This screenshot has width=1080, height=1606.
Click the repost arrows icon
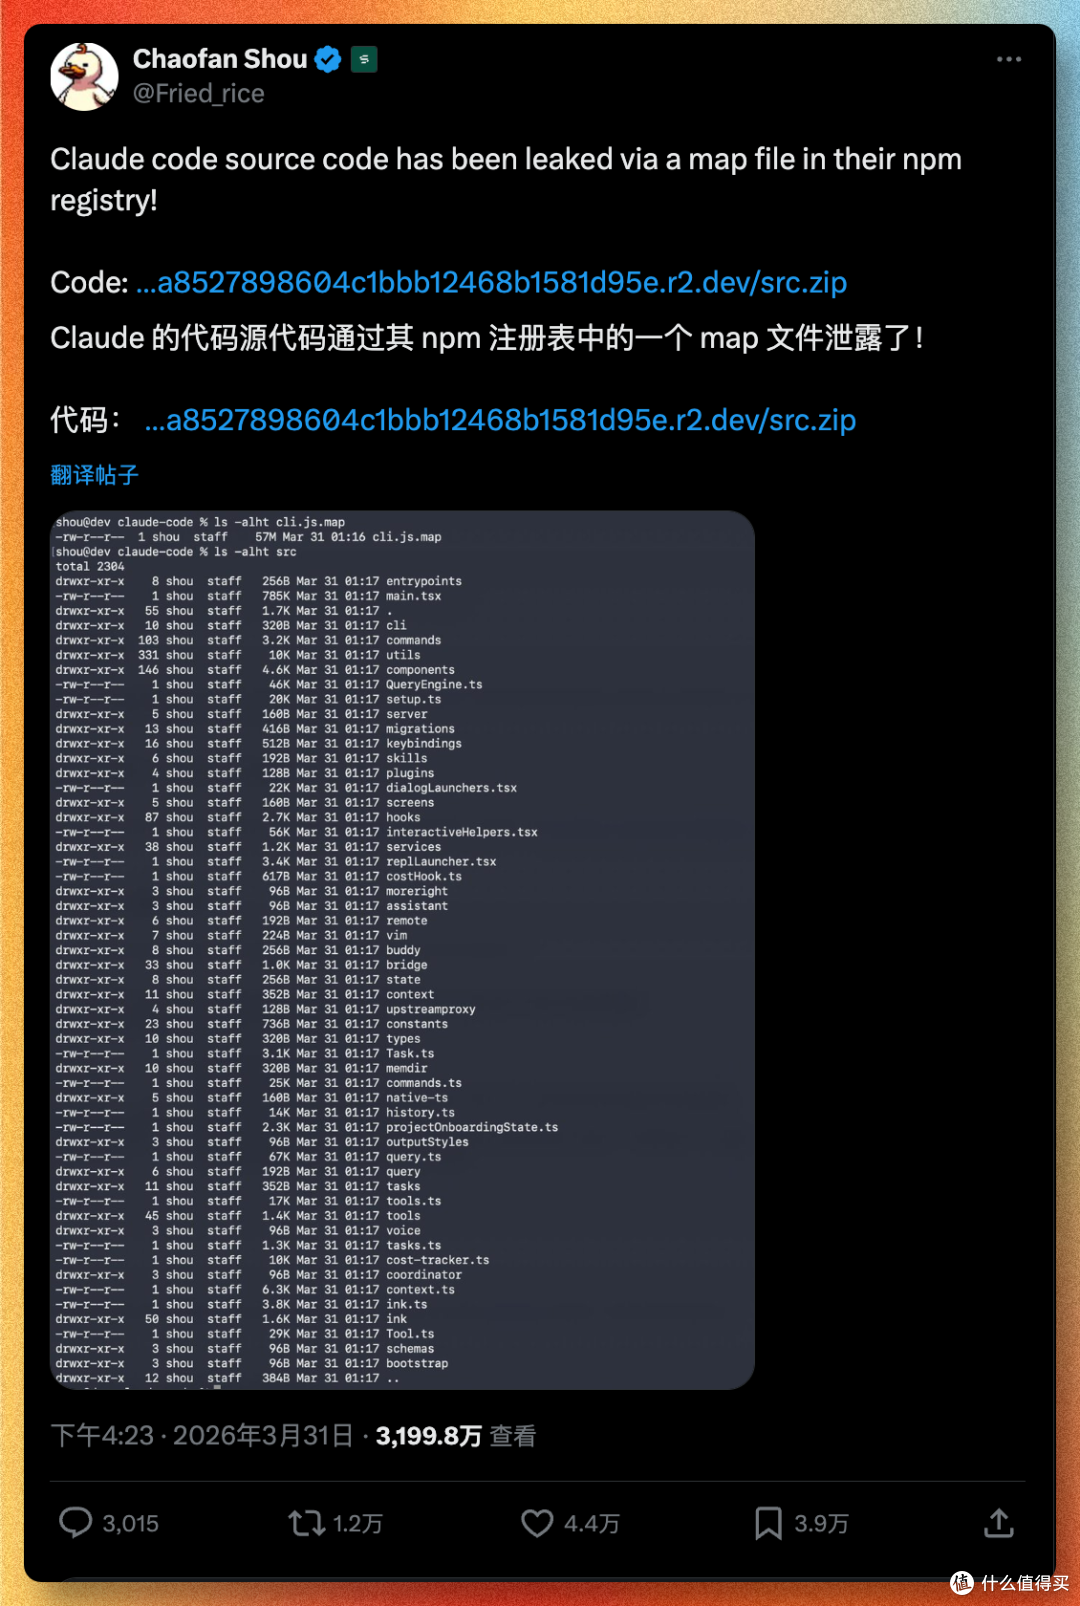(306, 1523)
